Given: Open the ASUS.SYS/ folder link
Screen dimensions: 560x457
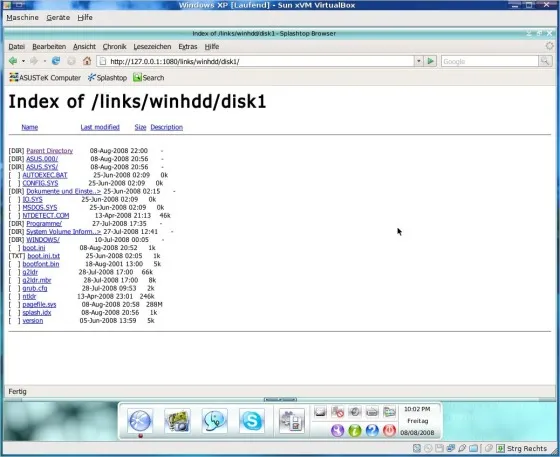Looking at the screenshot, I should (42, 167).
